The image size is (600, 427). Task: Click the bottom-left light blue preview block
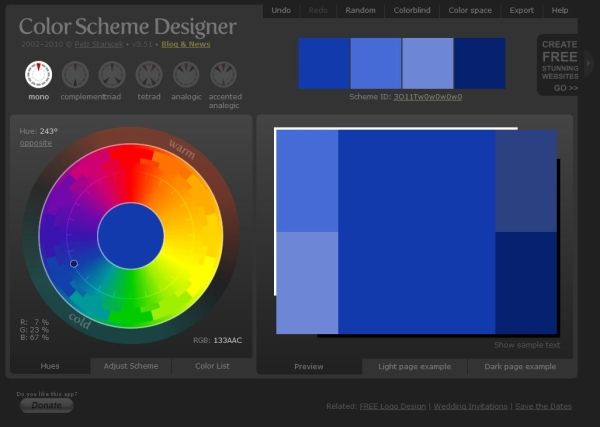307,283
